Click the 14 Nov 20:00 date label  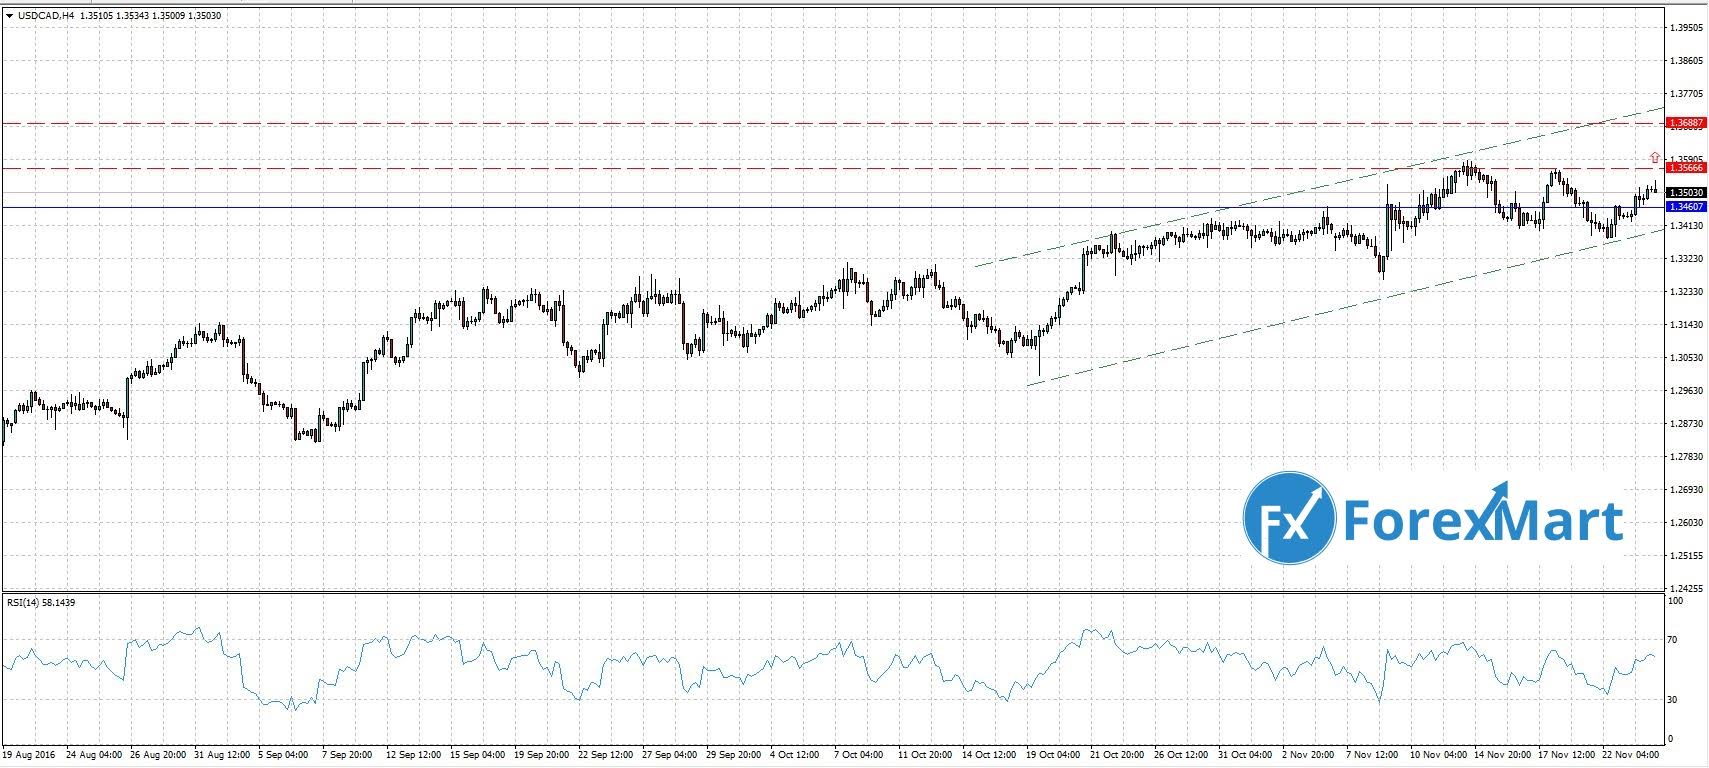1504,753
